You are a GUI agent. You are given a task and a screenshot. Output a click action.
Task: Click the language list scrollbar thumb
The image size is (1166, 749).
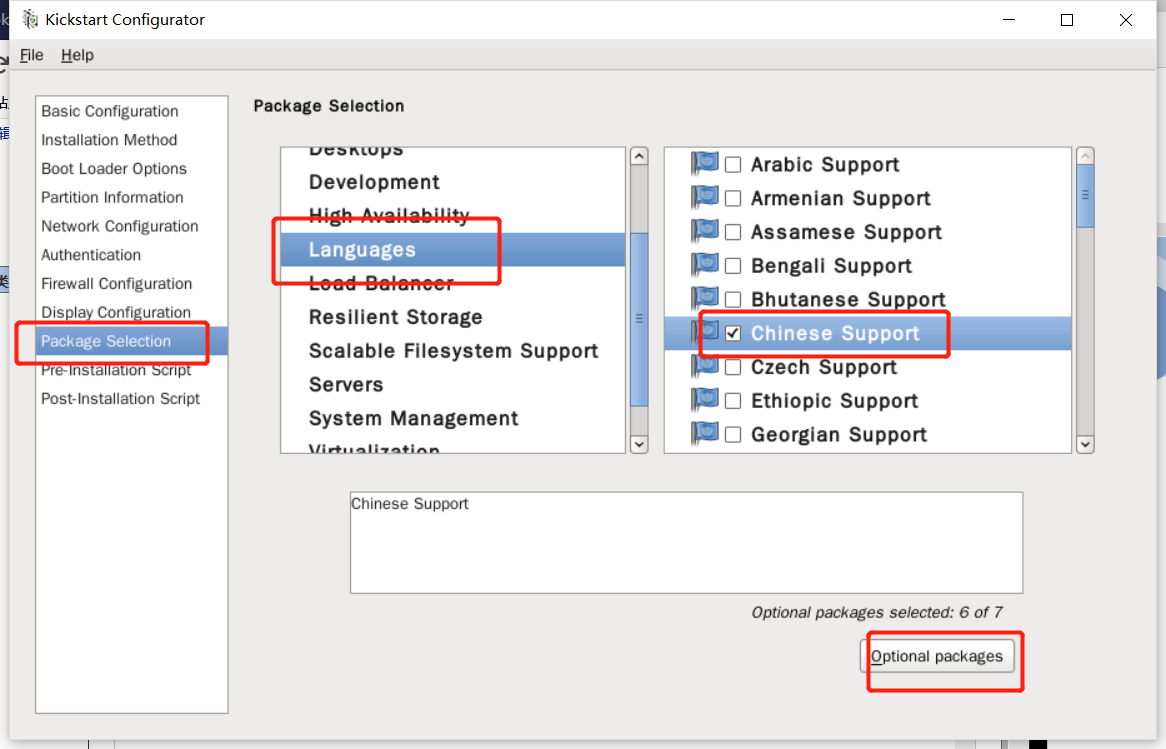(x=1085, y=196)
